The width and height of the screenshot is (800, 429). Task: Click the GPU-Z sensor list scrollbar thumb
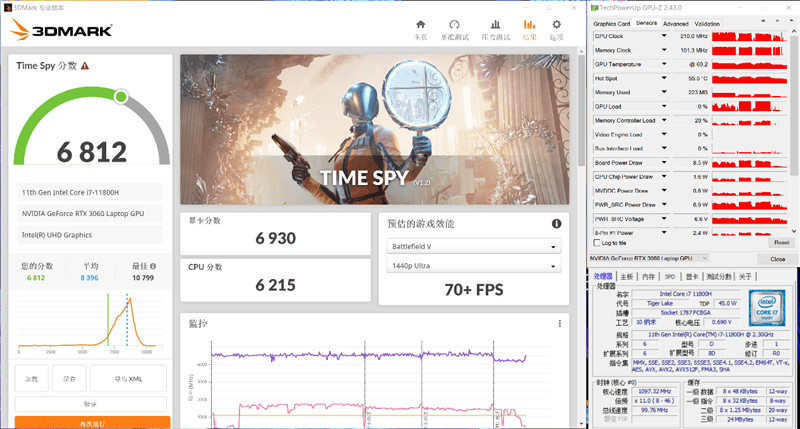coord(794,105)
